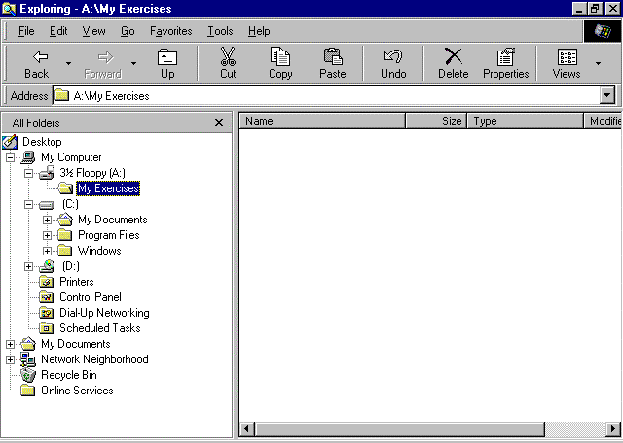Go Back using toolbar arrow
Screen dimensions: 623x443
click(x=37, y=63)
